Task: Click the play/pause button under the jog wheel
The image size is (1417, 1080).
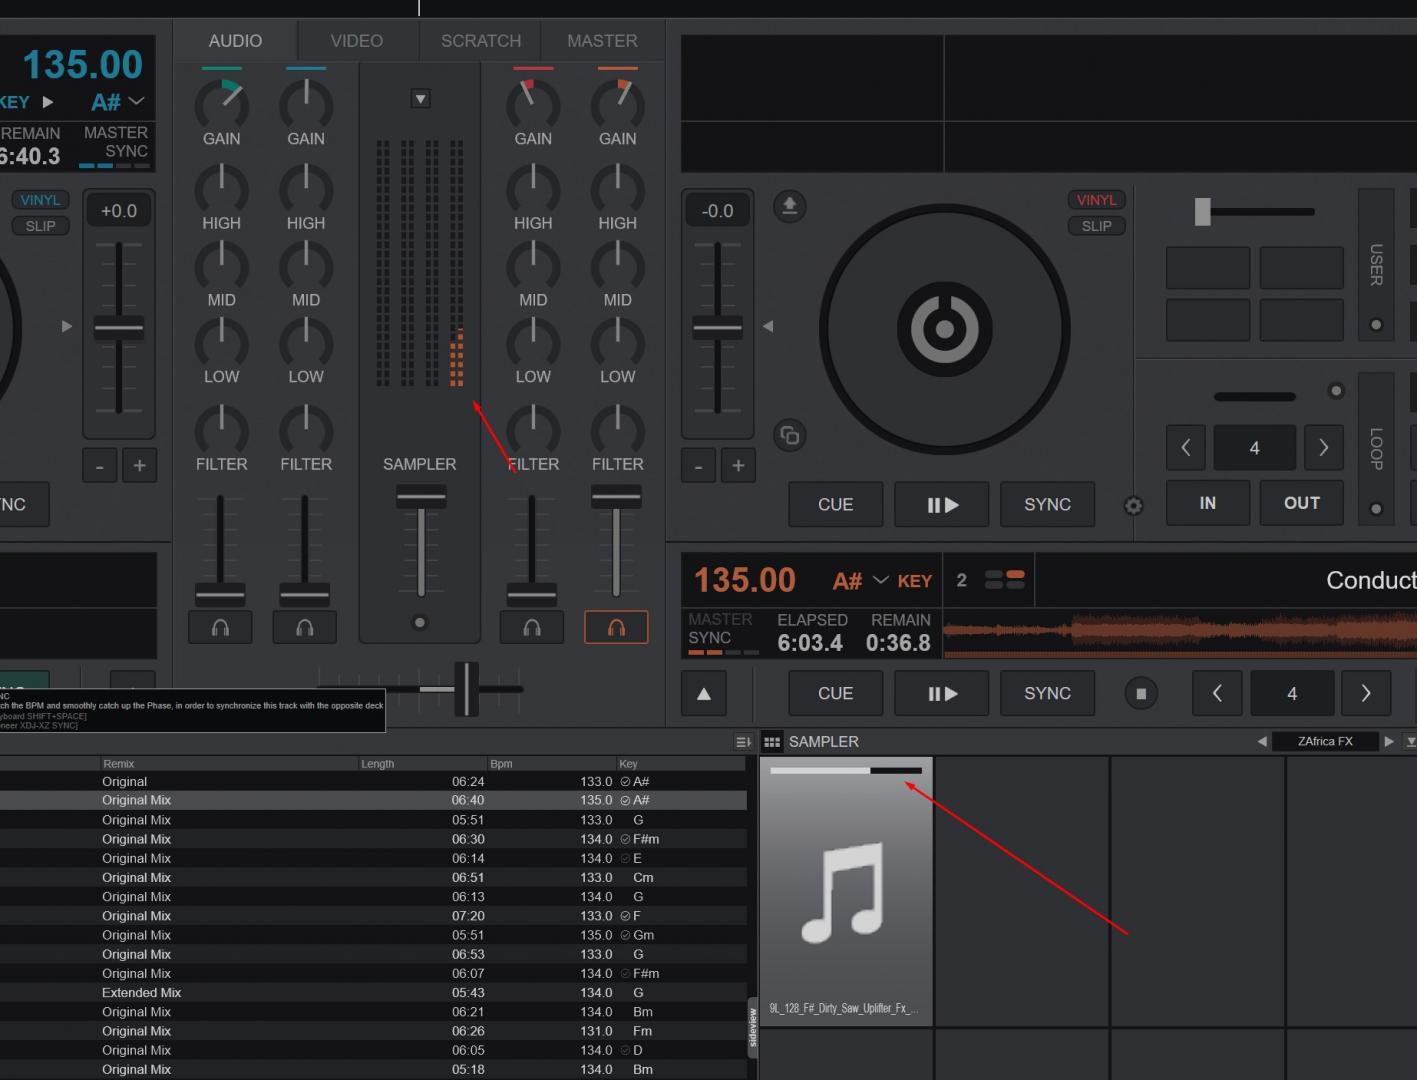Action: click(942, 505)
